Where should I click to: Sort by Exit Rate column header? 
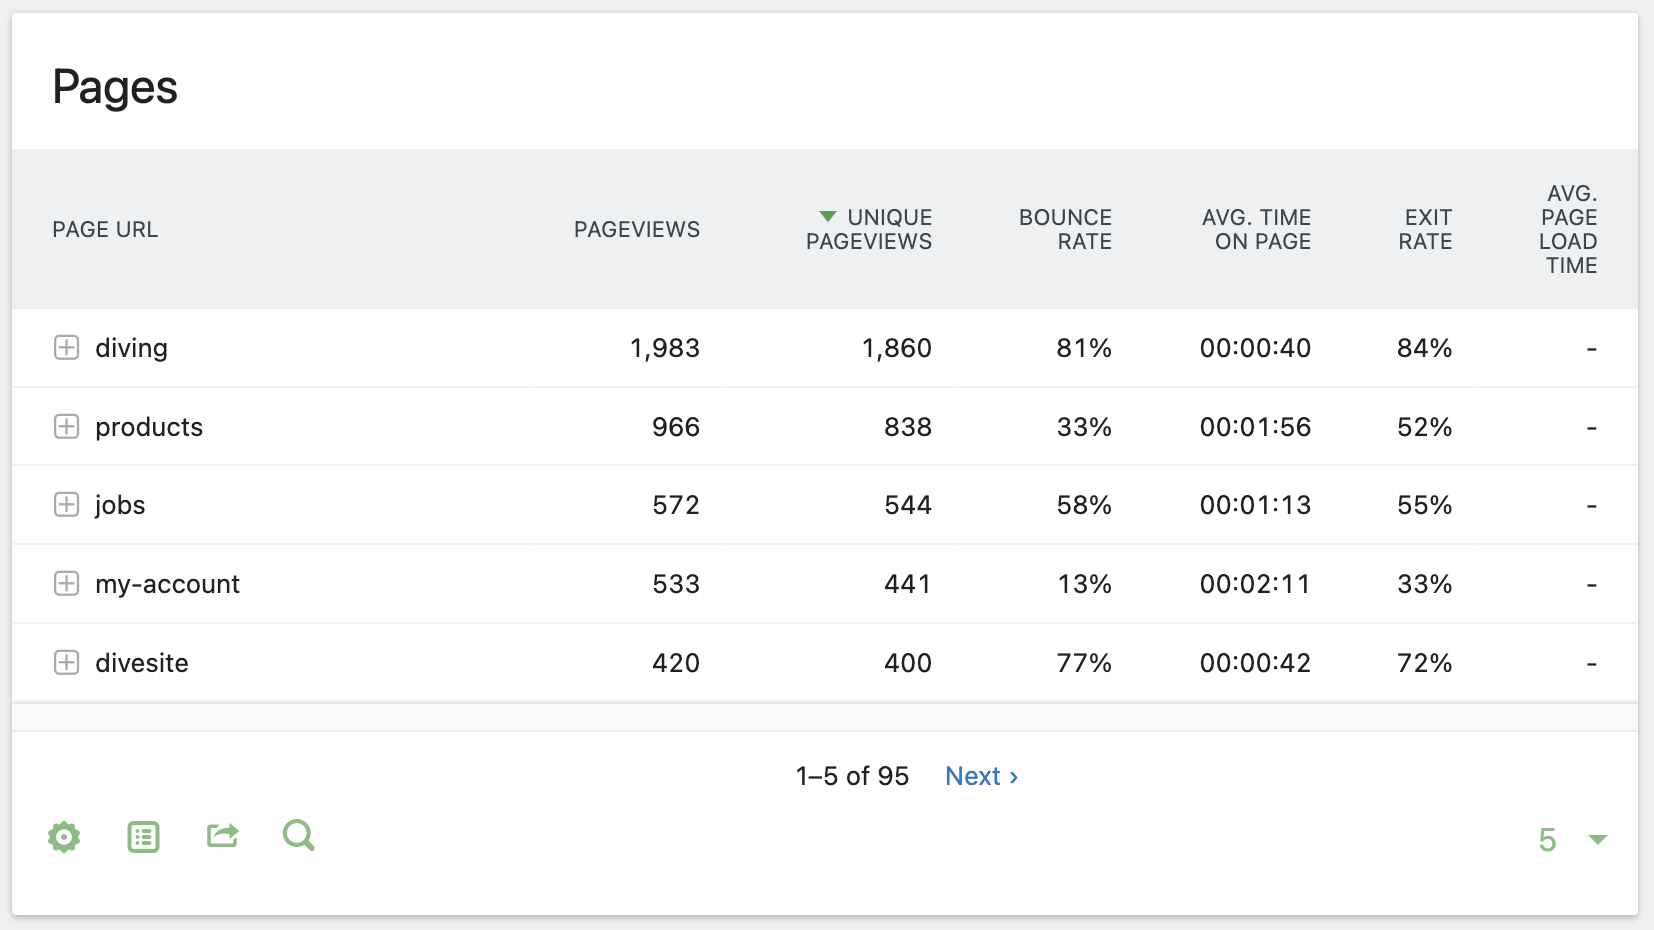click(1425, 230)
